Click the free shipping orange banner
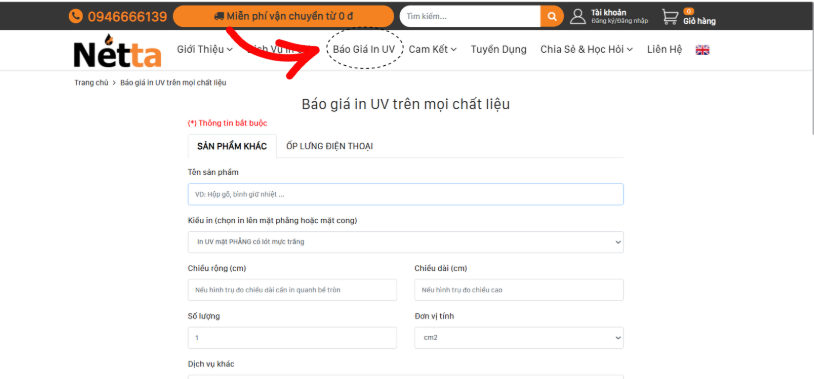Viewport: 814px width, 379px height. (283, 16)
